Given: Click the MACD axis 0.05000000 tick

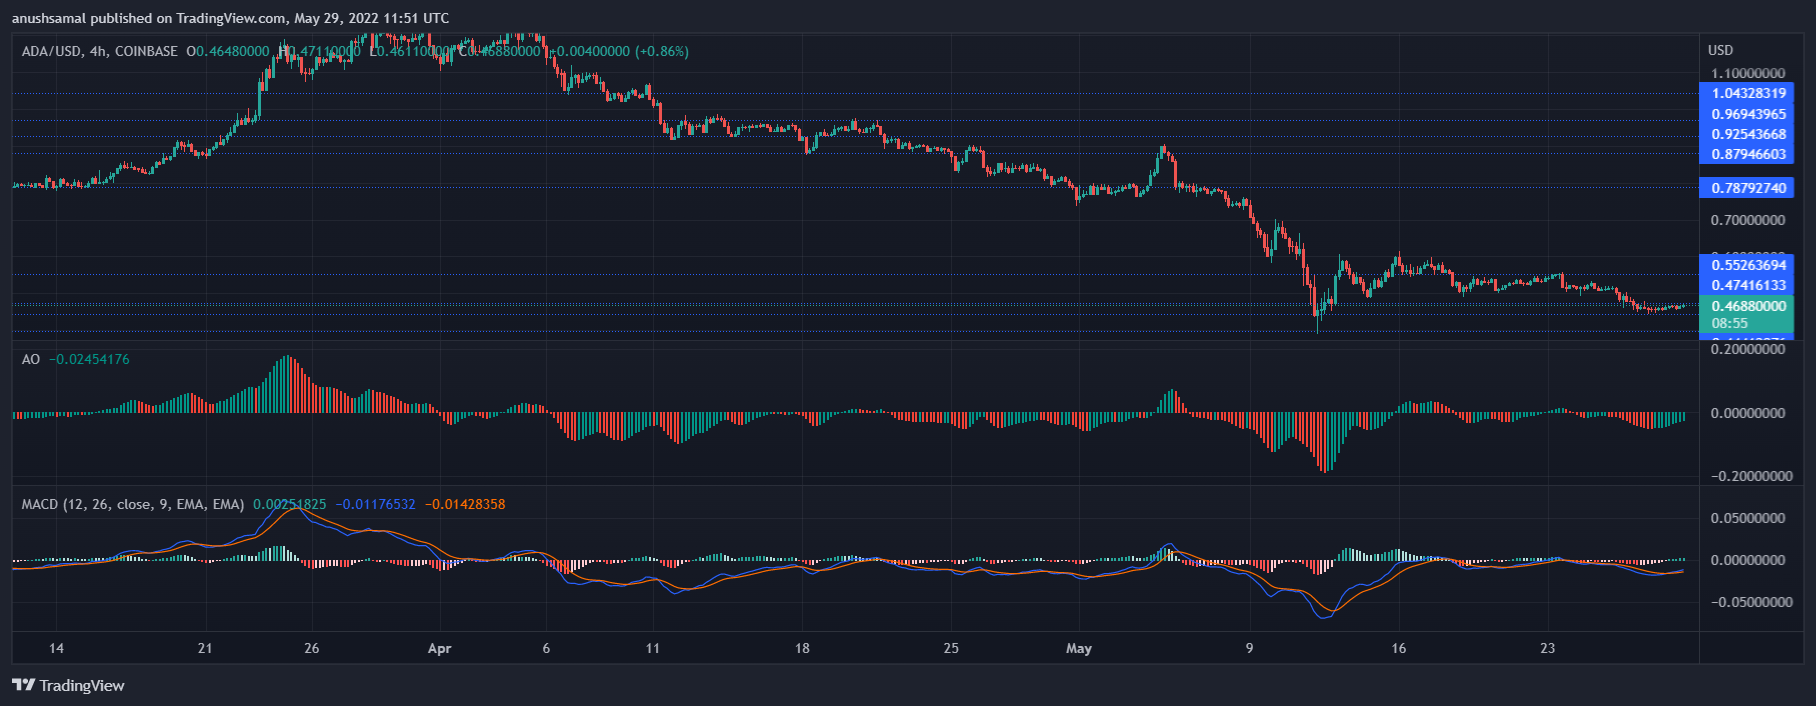Looking at the screenshot, I should coord(1748,518).
